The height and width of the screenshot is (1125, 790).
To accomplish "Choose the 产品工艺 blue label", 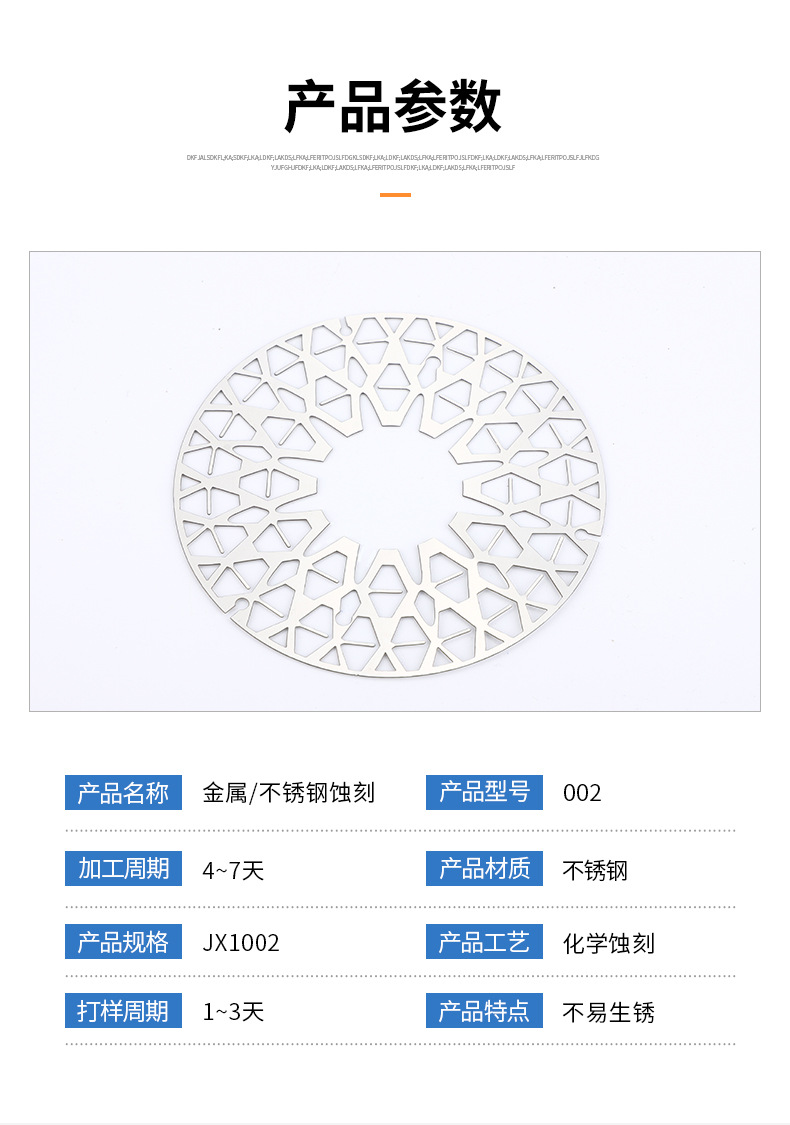I will (x=484, y=942).
